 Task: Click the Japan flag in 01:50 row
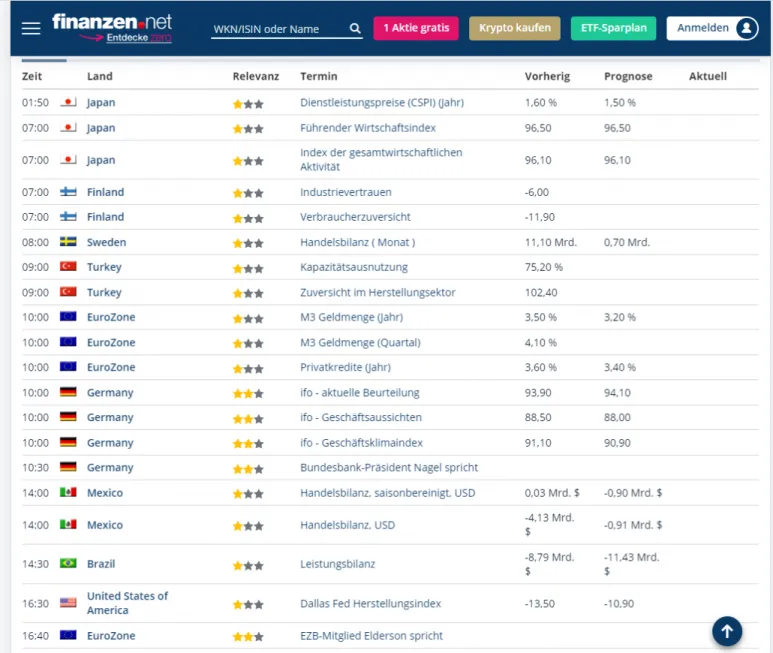(68, 102)
